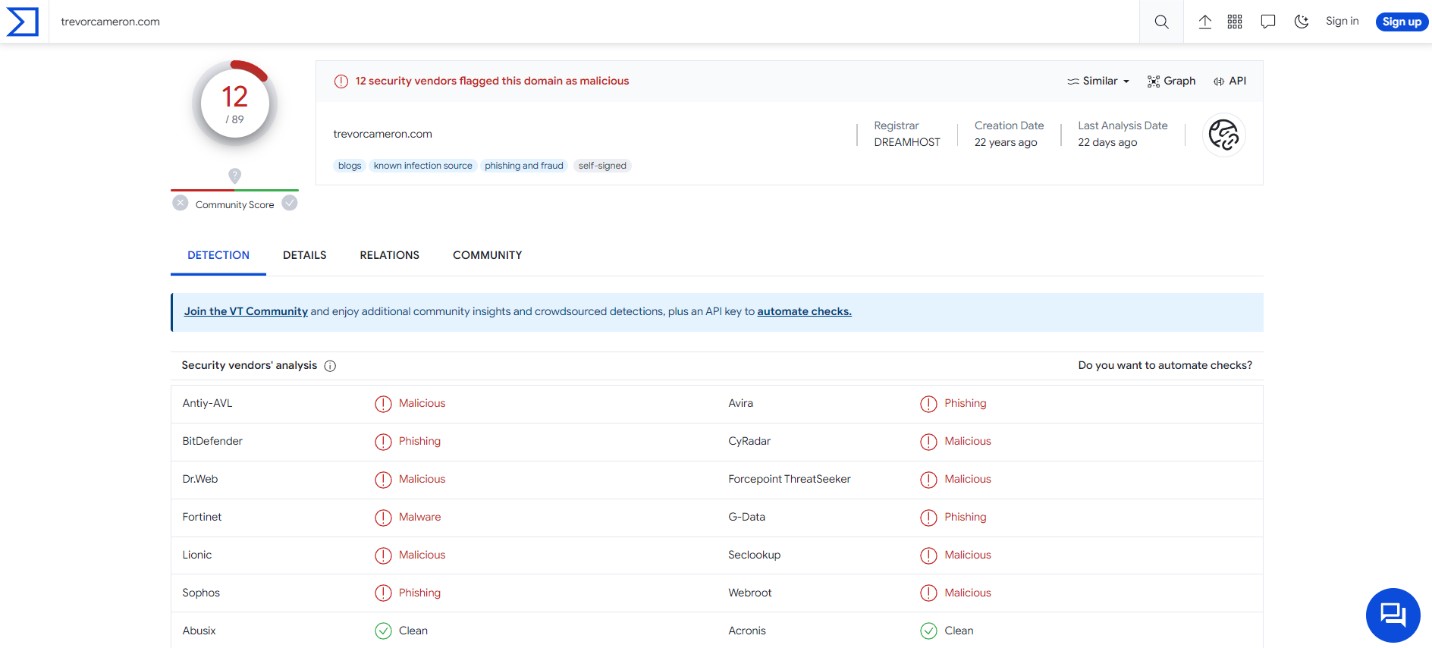
Task: Open the apps grid icon
Action: tap(1235, 22)
